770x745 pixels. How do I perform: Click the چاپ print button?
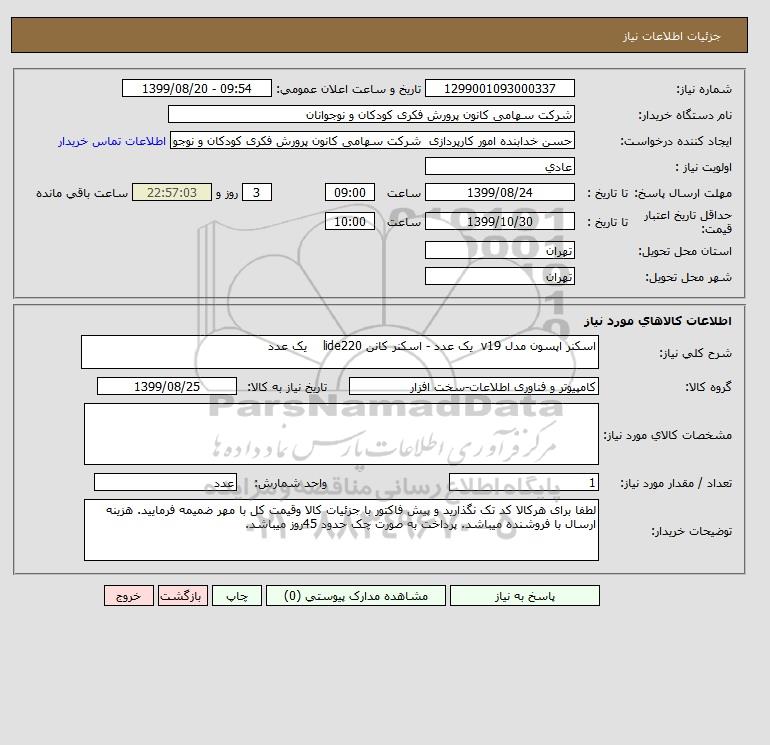click(237, 596)
